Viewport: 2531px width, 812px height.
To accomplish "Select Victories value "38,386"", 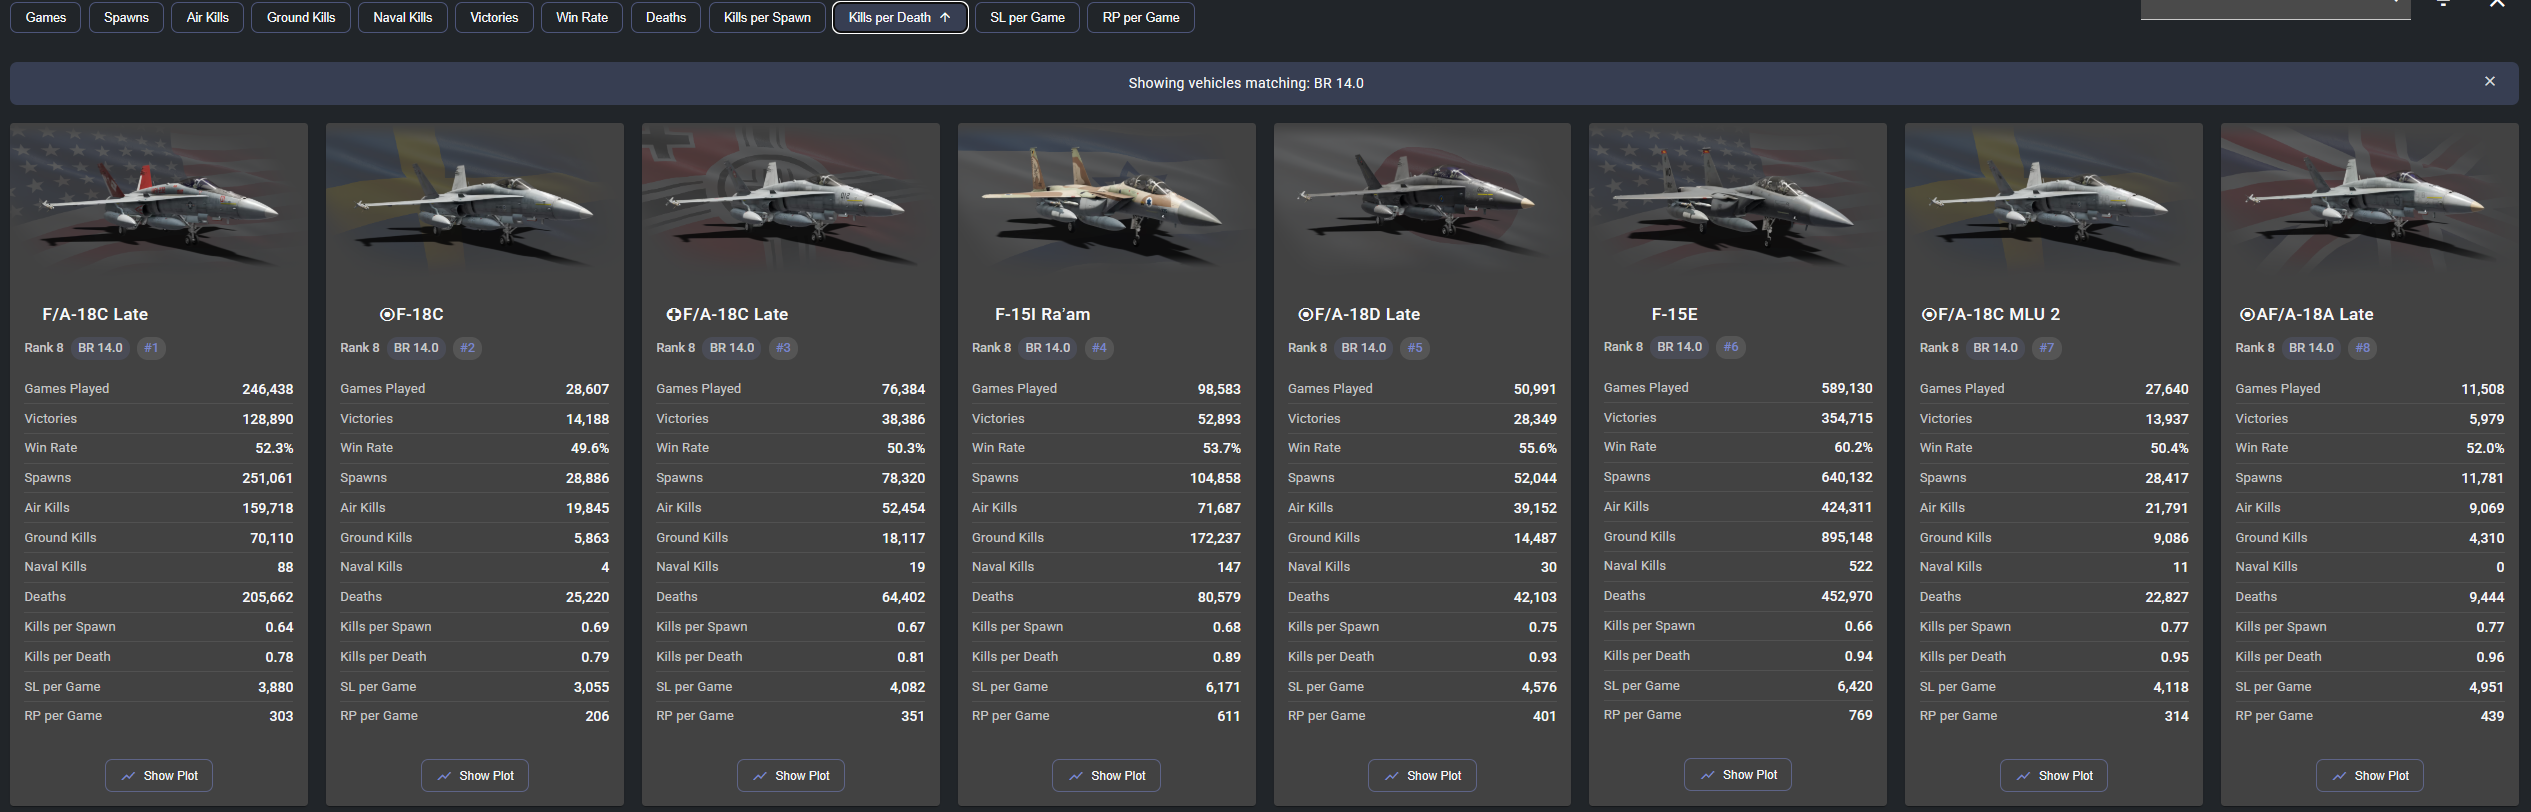I will click(x=903, y=419).
